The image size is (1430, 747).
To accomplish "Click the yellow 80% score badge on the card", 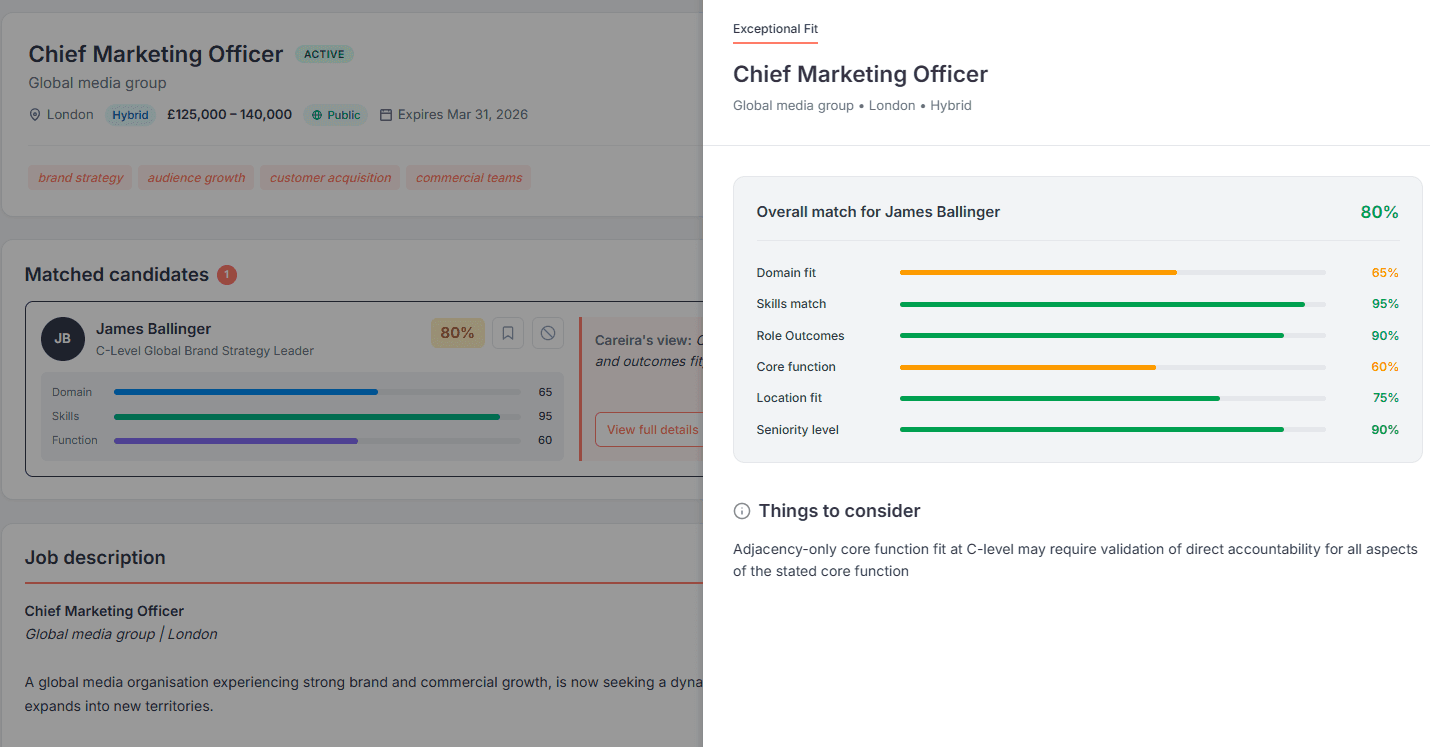I will (457, 333).
